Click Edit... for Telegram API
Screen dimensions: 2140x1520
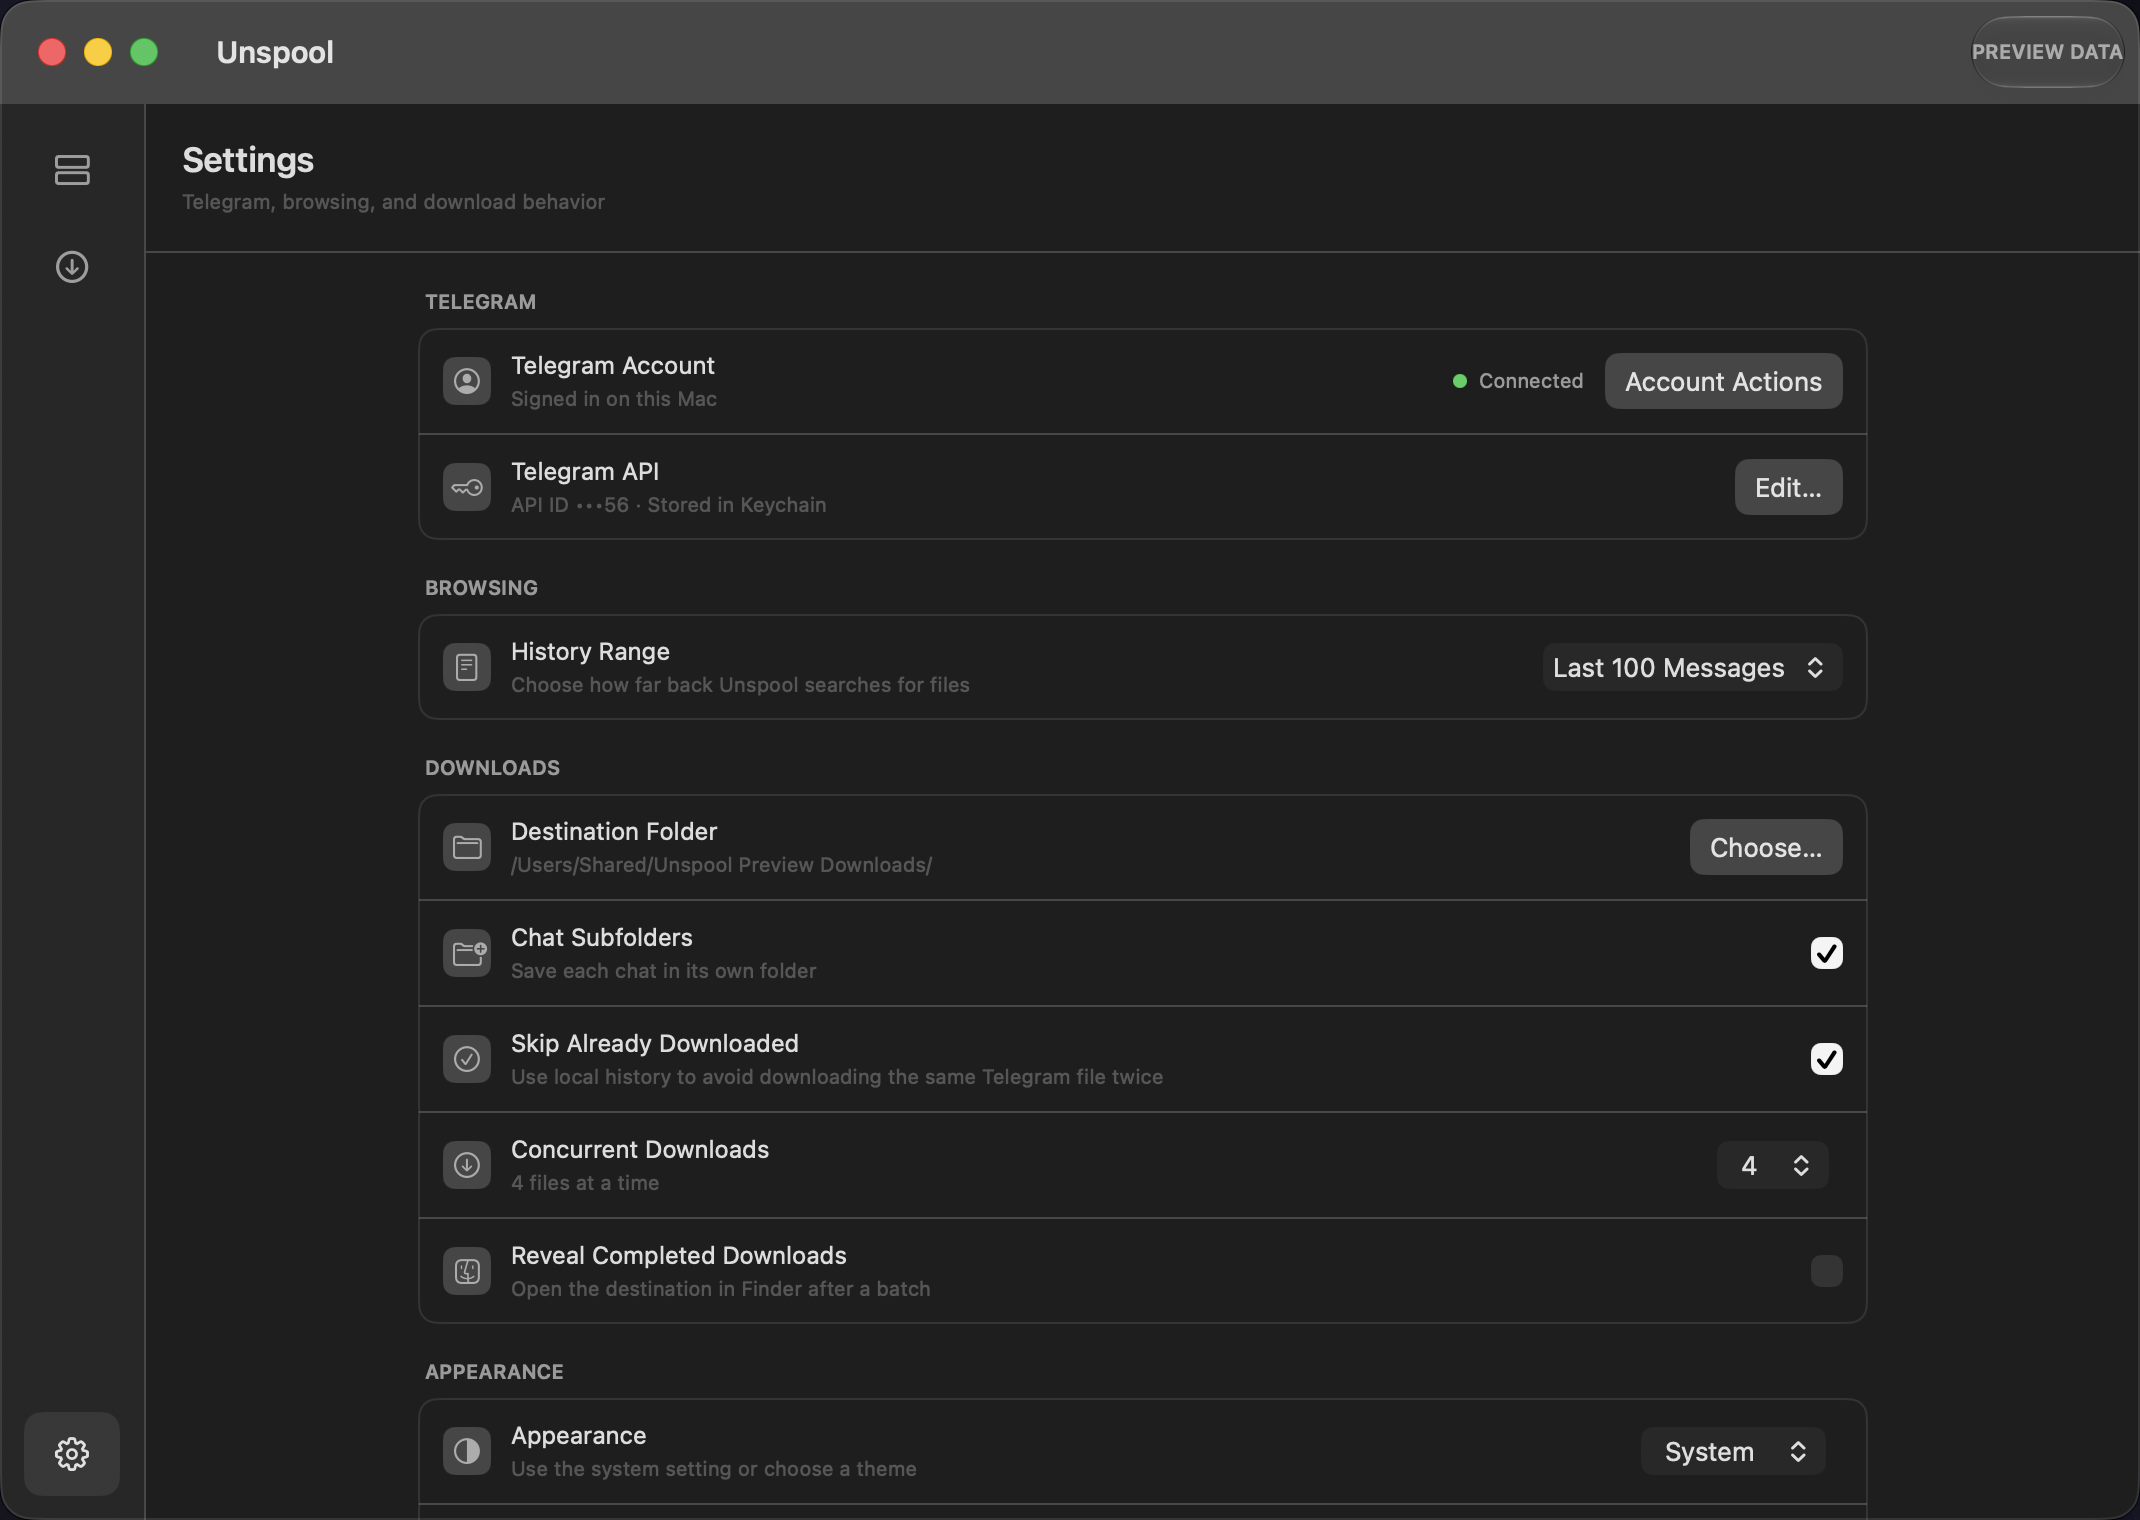tap(1789, 487)
